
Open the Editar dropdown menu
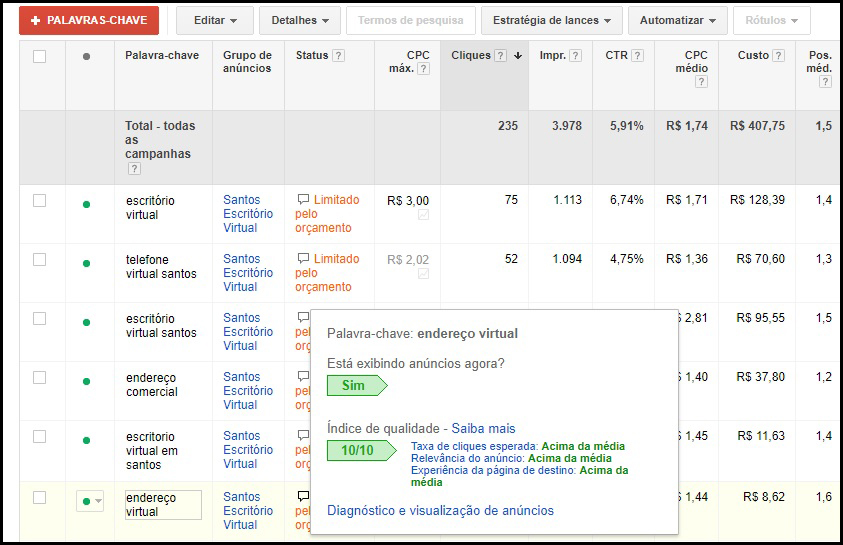pos(215,20)
